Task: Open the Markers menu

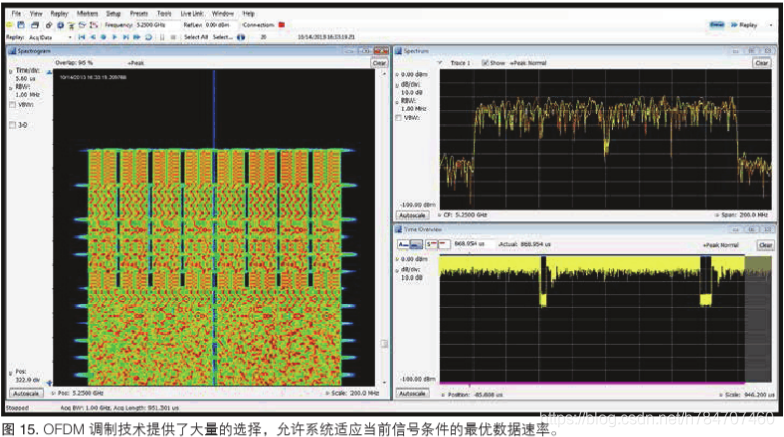Action: [x=88, y=14]
